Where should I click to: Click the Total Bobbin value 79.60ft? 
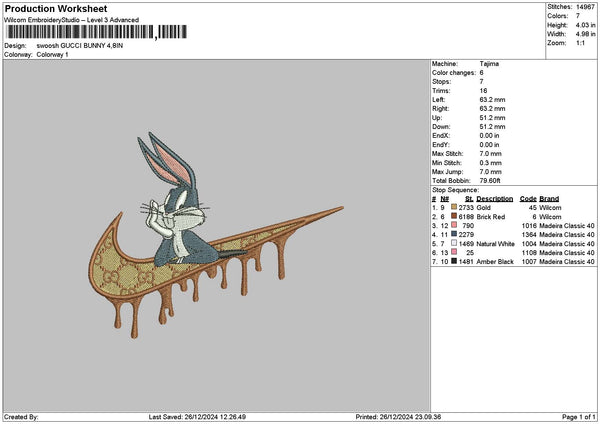(x=490, y=181)
